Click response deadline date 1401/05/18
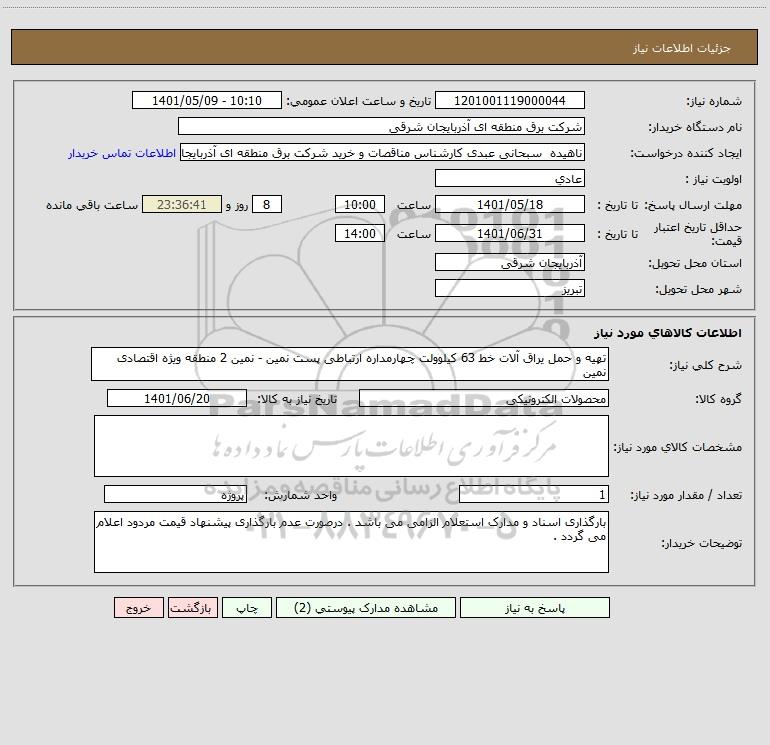The image size is (770, 745). click(x=510, y=205)
